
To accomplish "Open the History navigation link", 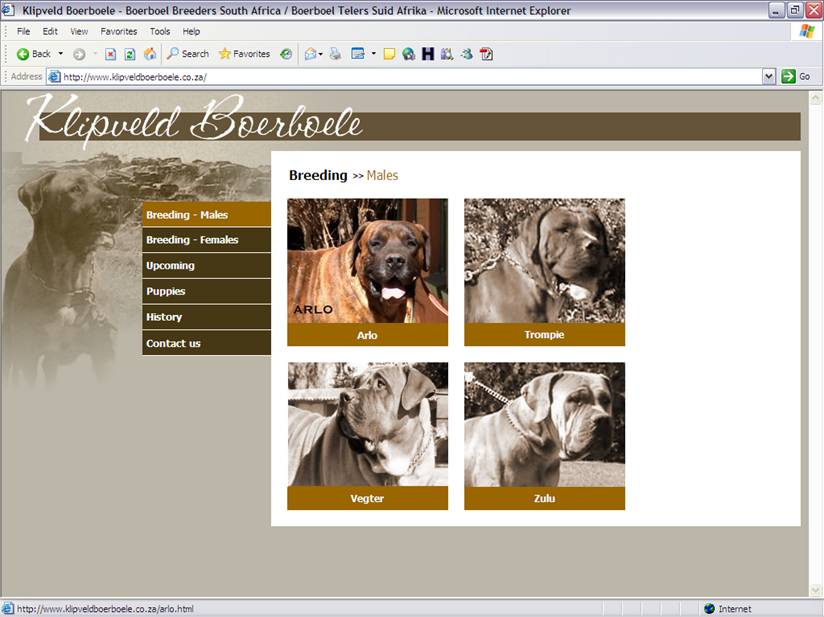I will point(206,317).
